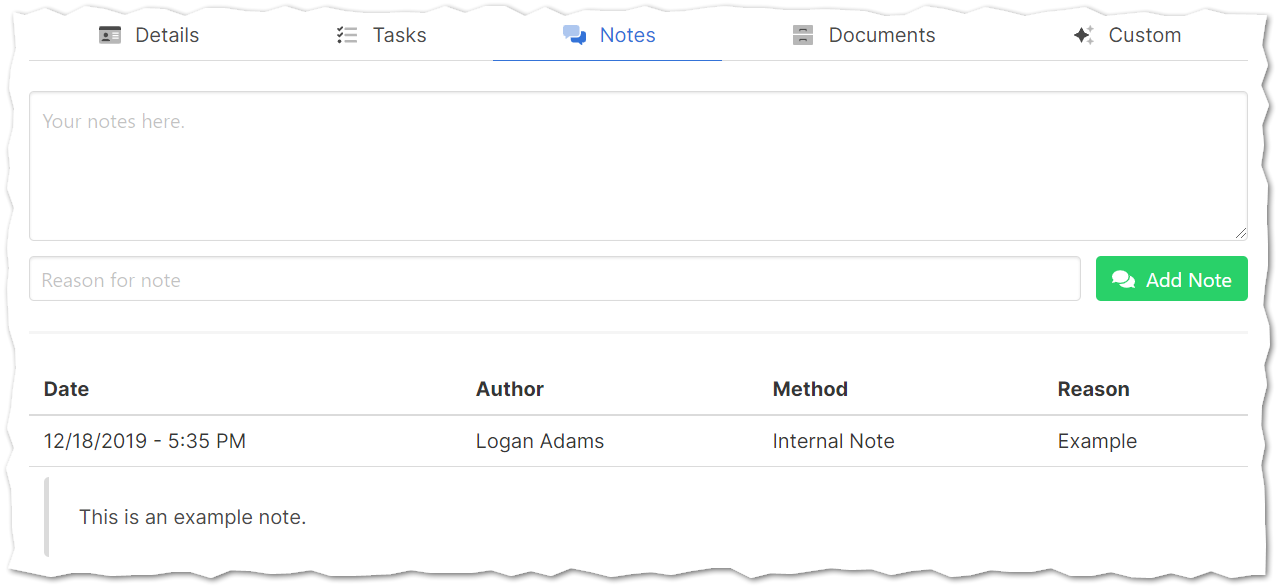The image size is (1280, 588).
Task: Click the green Add Note button
Action: coord(1171,279)
